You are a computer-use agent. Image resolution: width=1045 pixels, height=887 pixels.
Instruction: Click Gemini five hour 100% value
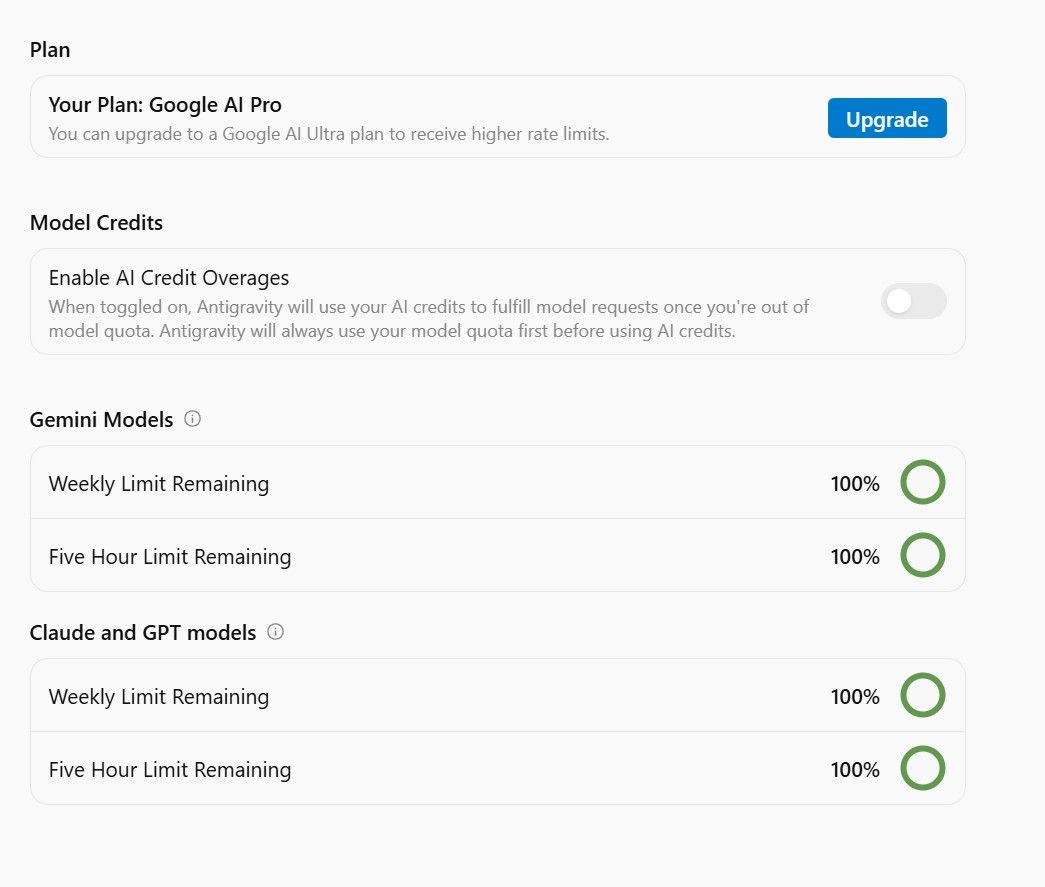click(854, 556)
